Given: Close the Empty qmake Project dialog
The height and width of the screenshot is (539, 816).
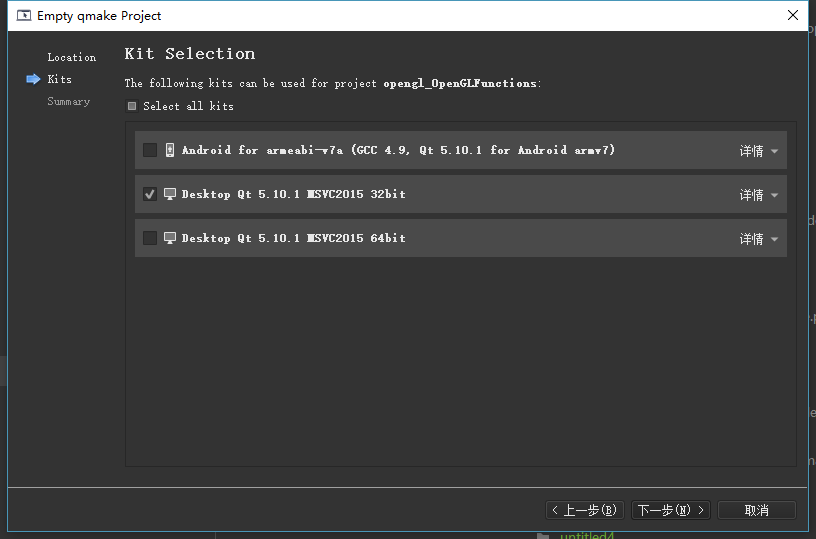Looking at the screenshot, I should (x=793, y=15).
